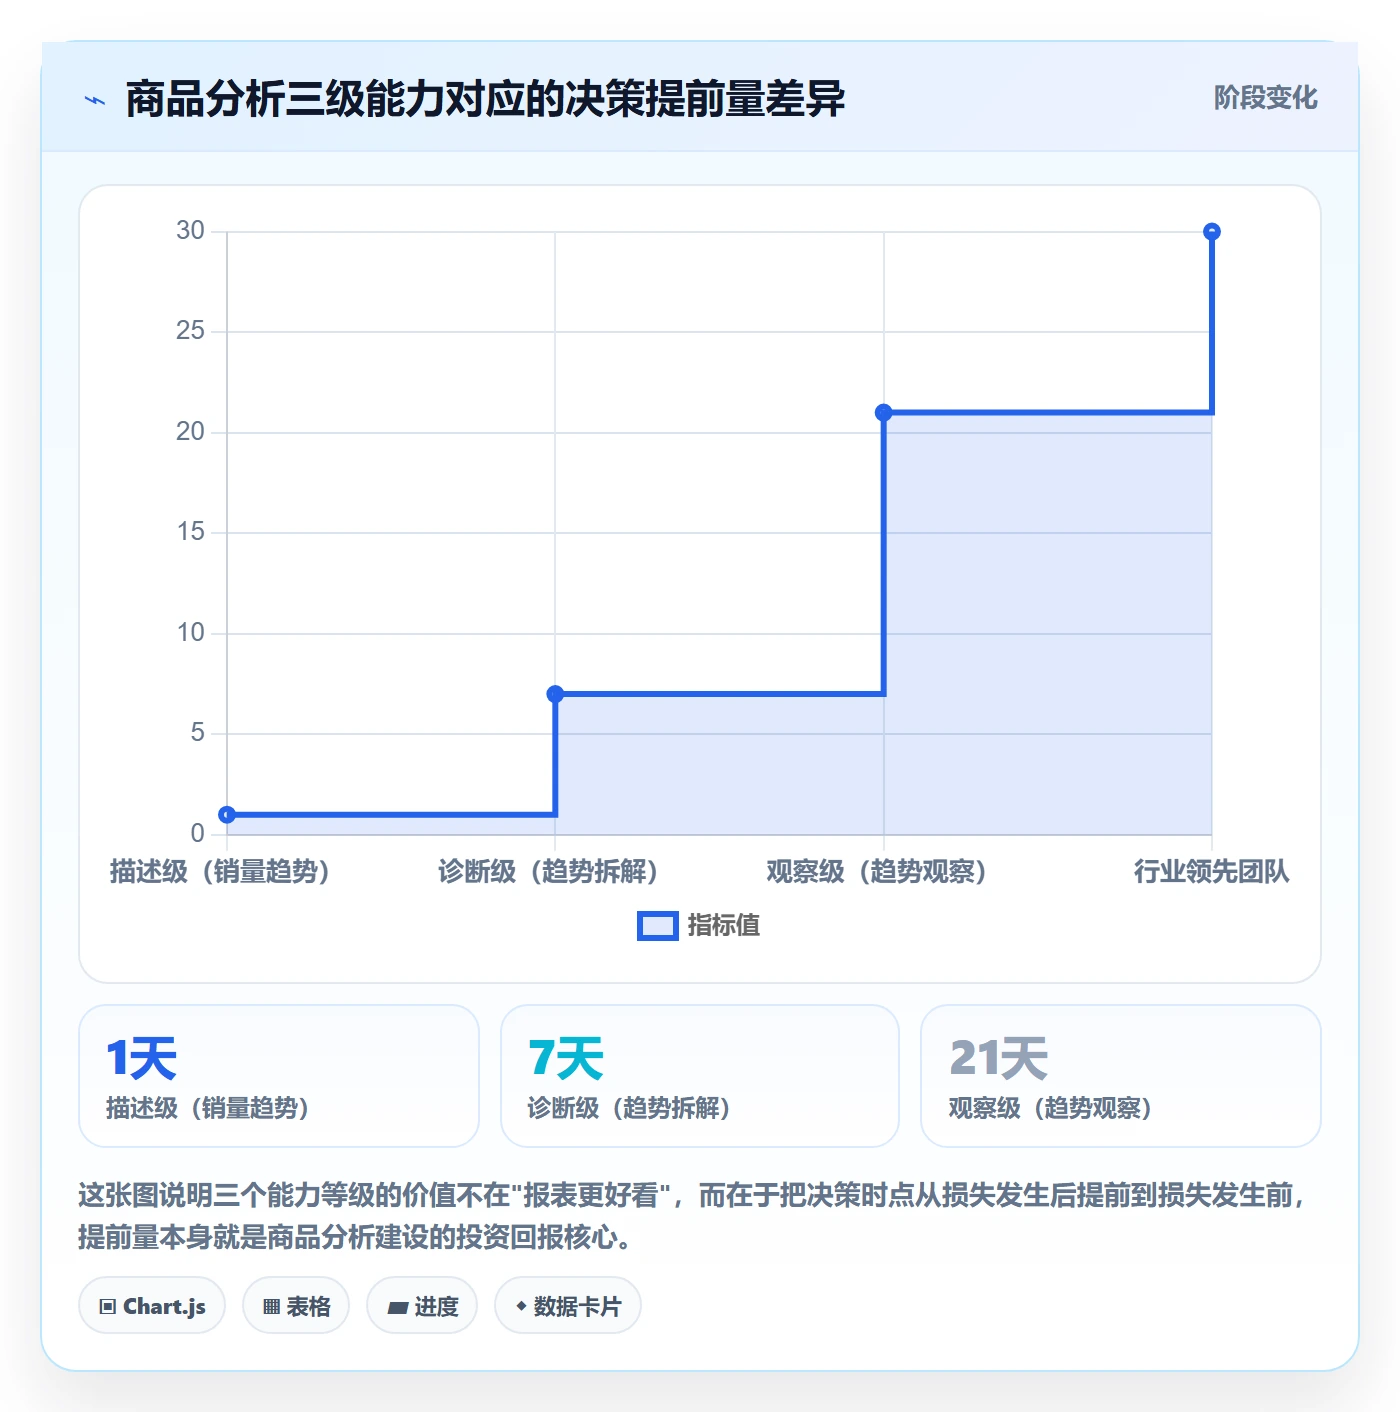This screenshot has height=1412, width=1400.
Task: Click the y-axis value 20
Action: click(190, 432)
